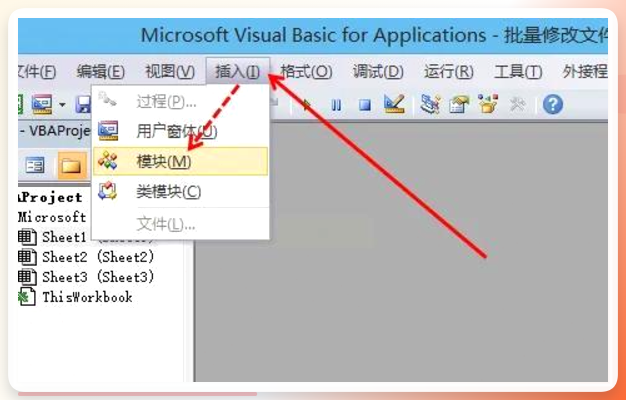Click the Microsoft Excel Objects folder text
The width and height of the screenshot is (626, 400).
tap(52, 217)
